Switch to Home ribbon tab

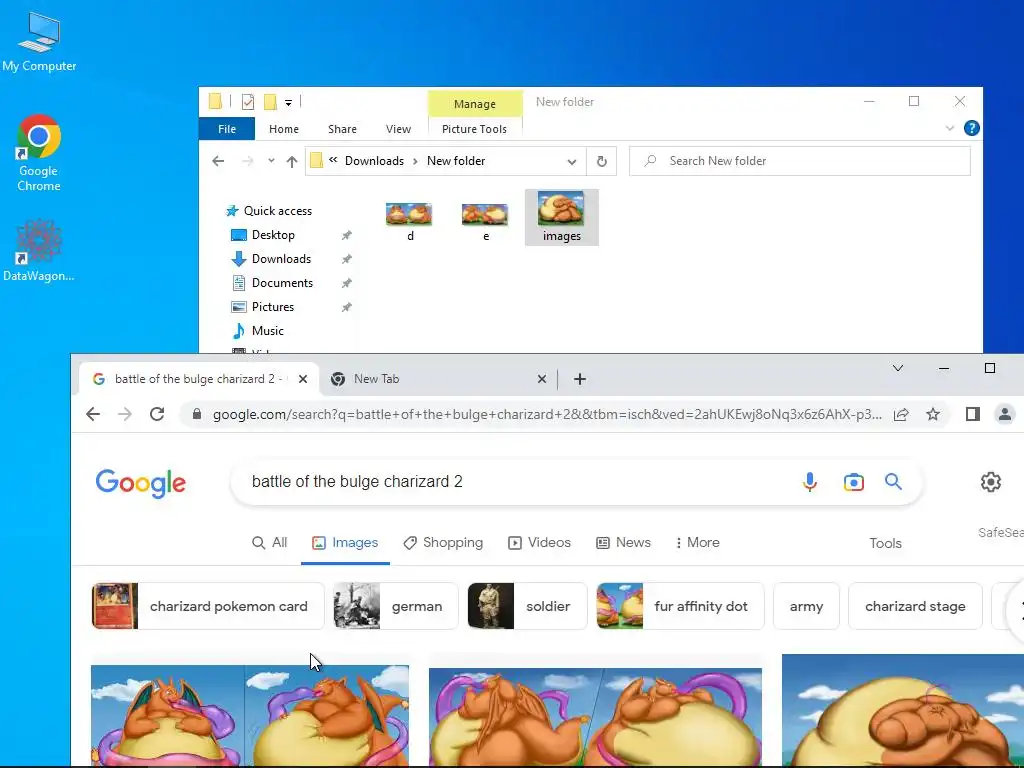click(283, 129)
